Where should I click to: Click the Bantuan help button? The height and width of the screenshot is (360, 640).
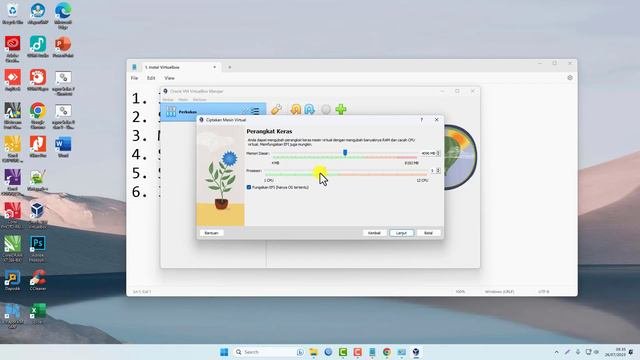click(x=211, y=233)
